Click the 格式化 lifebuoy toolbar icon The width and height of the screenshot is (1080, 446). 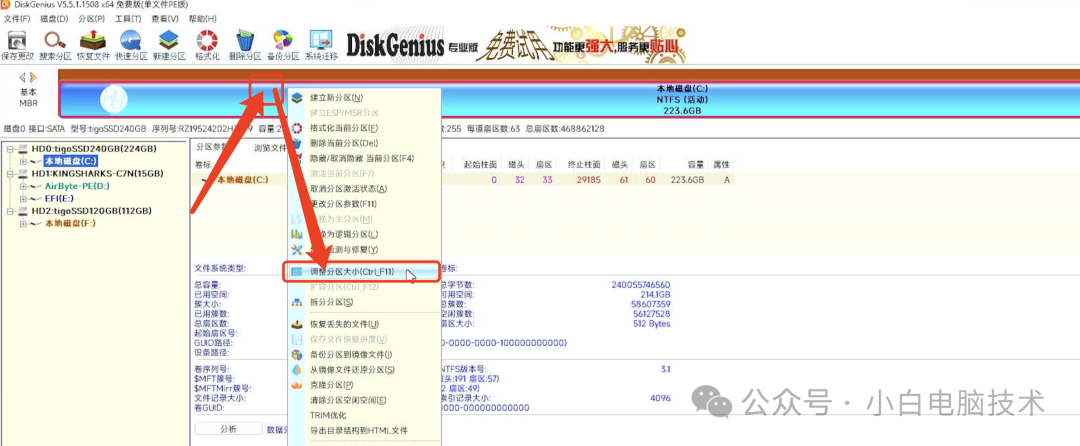point(207,45)
